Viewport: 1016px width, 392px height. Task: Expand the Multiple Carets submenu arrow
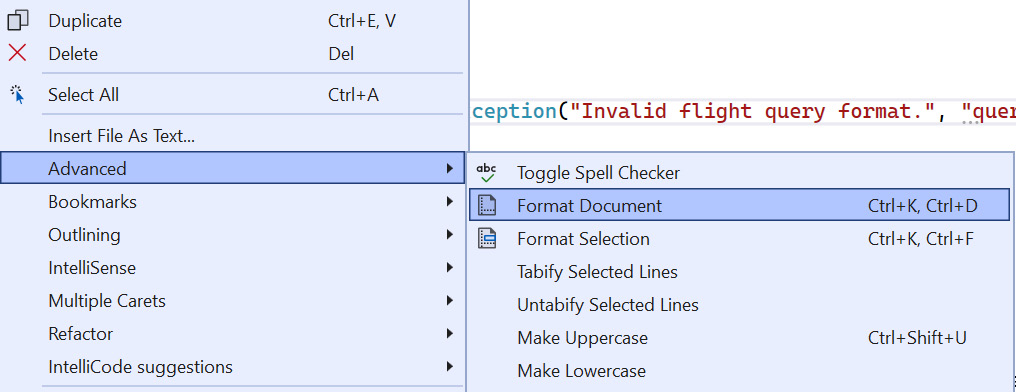(x=450, y=301)
